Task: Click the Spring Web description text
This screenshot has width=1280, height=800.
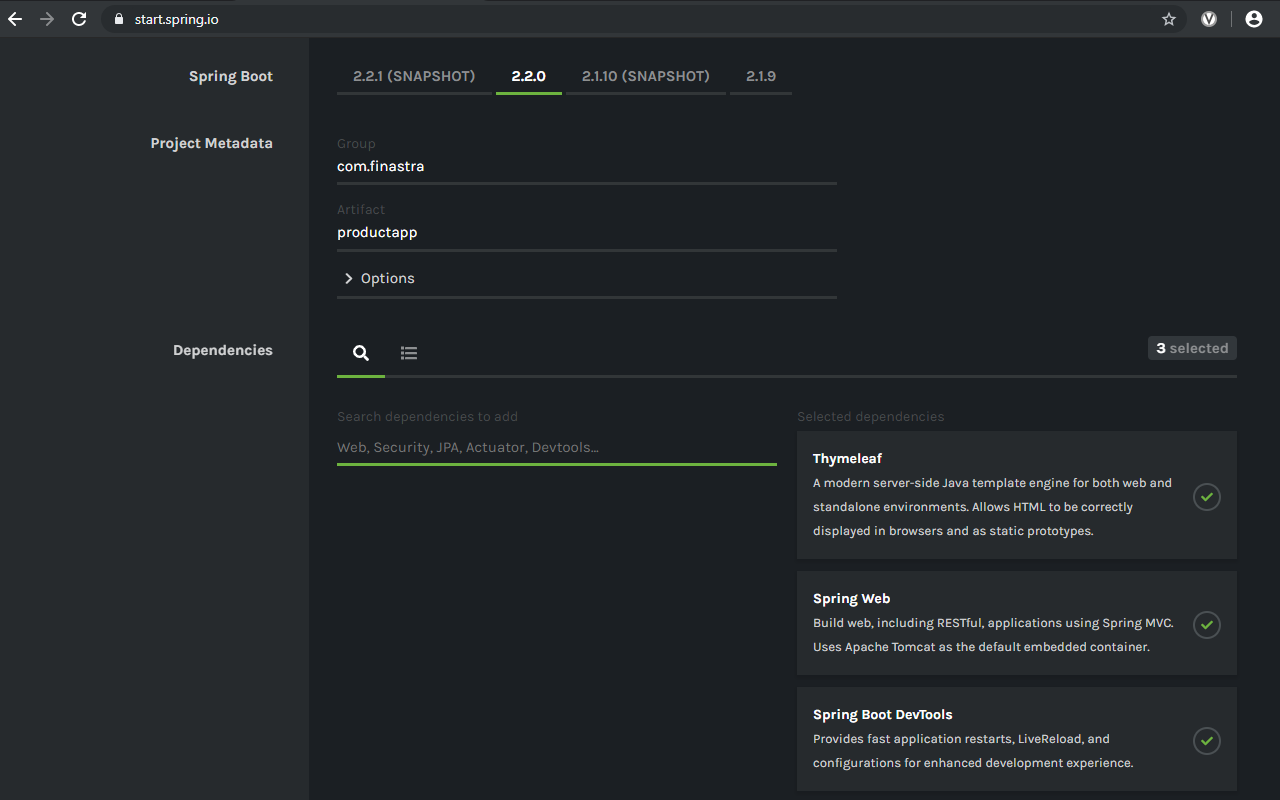Action: (993, 635)
